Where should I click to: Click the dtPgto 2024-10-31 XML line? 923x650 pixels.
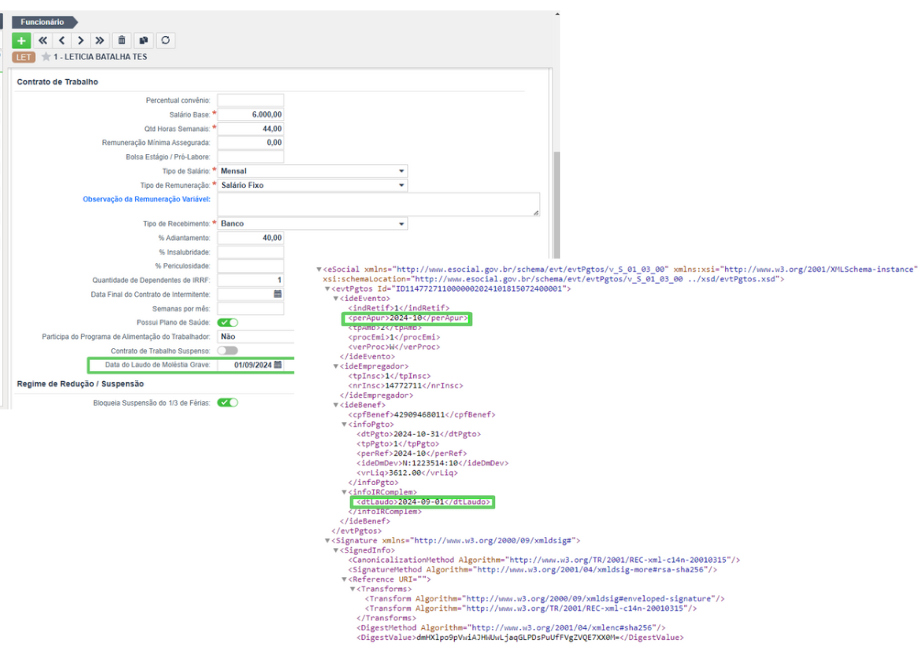click(x=419, y=434)
